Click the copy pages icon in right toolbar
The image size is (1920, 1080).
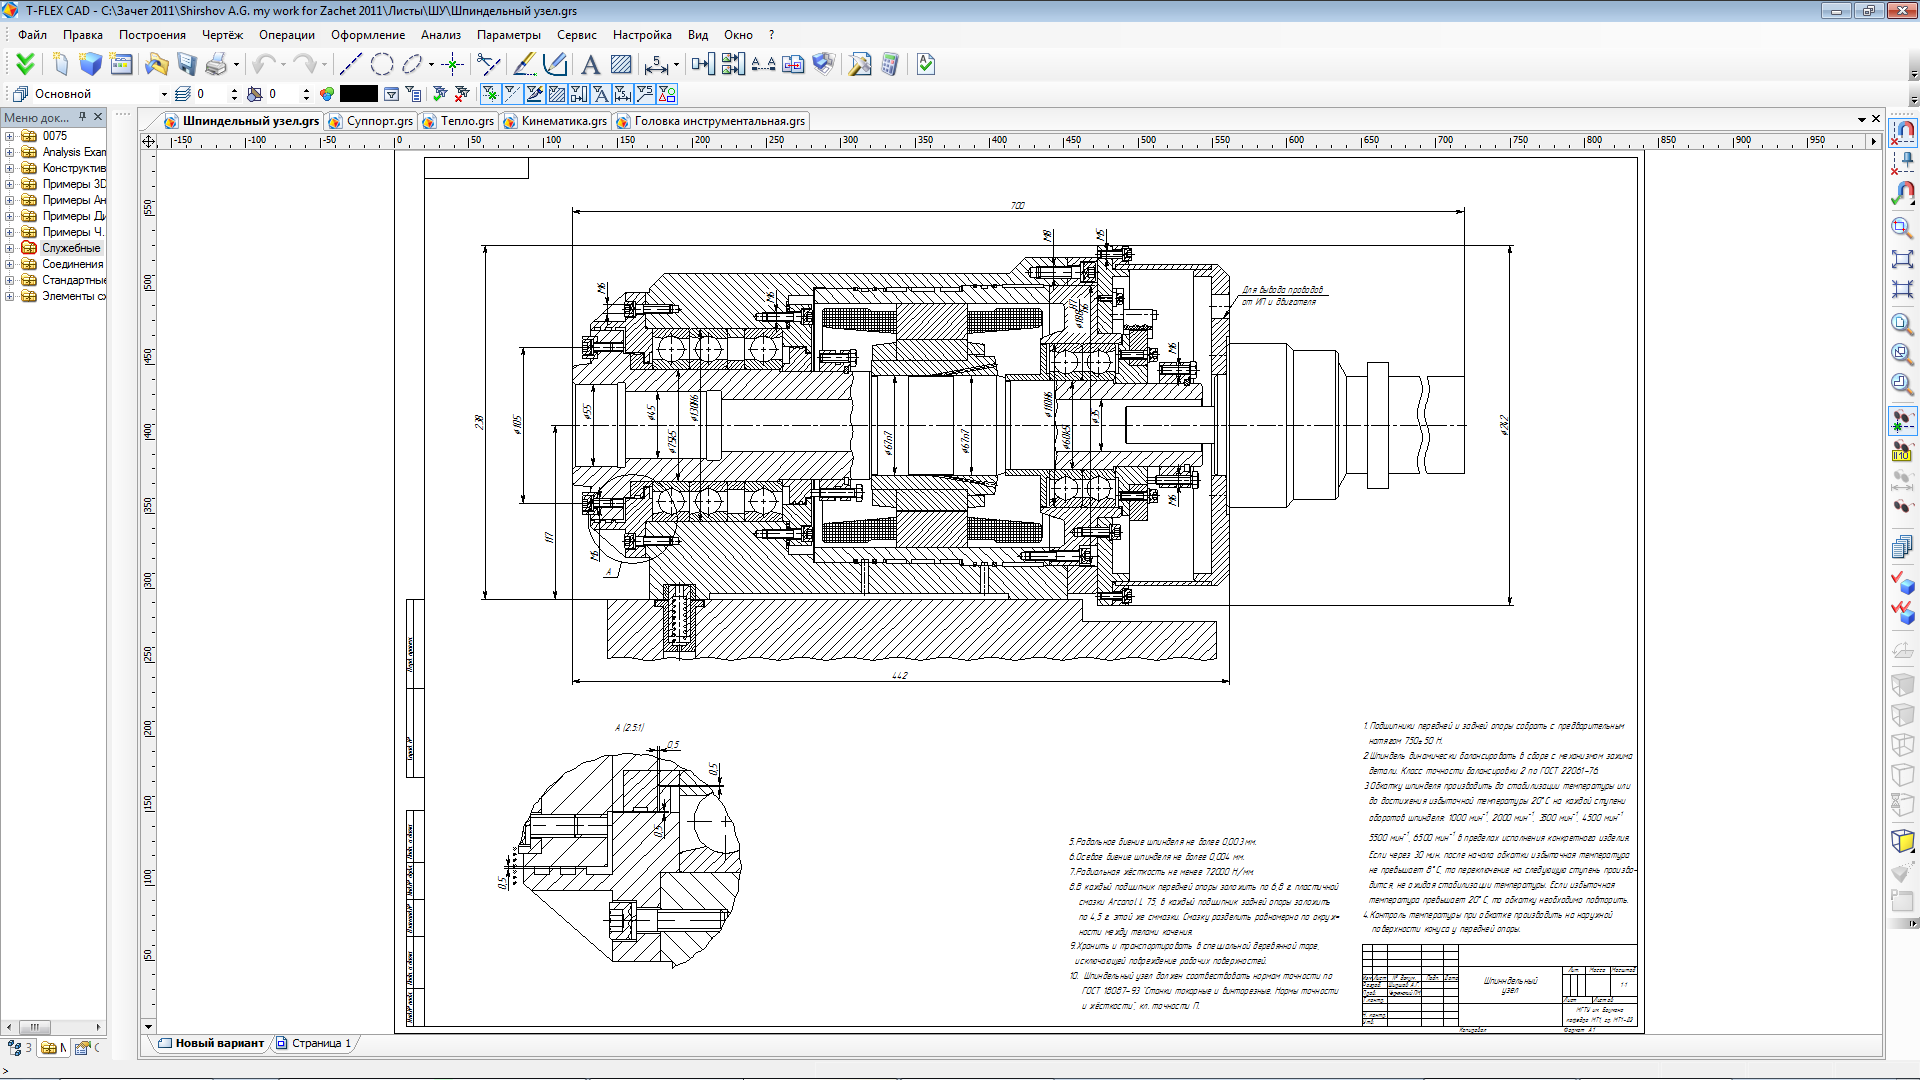click(1902, 547)
